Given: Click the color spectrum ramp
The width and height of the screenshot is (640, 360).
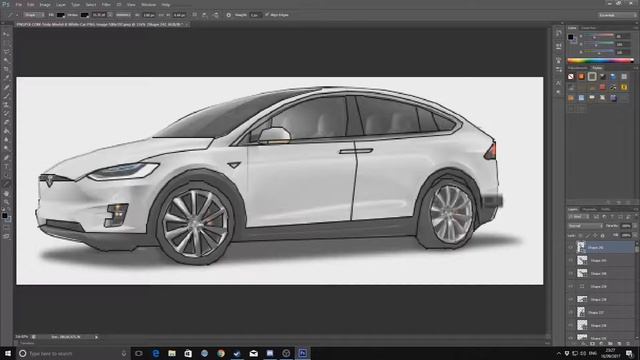Looking at the screenshot, I should coord(600,61).
